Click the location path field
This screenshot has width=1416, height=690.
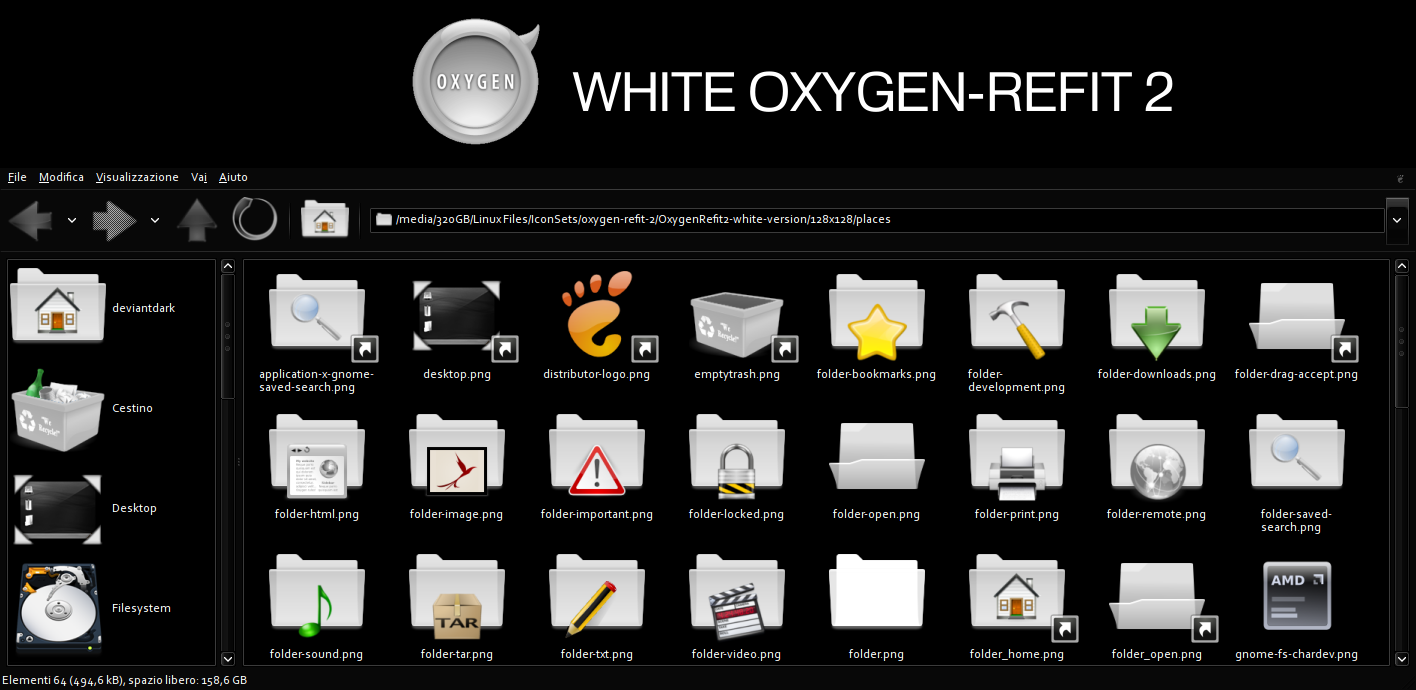[x=876, y=220]
